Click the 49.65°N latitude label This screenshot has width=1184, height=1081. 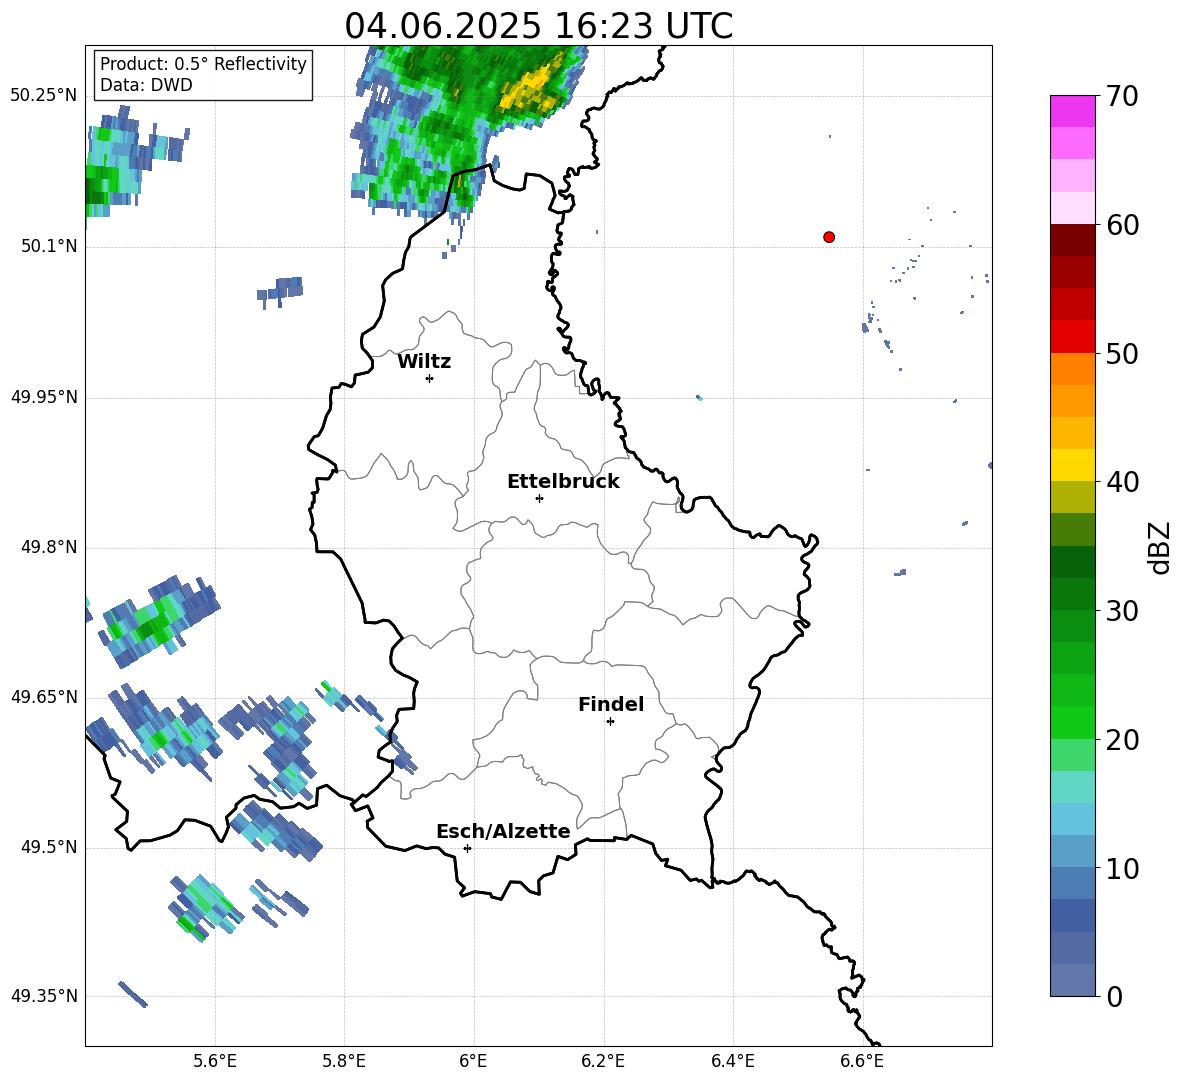coord(44,696)
